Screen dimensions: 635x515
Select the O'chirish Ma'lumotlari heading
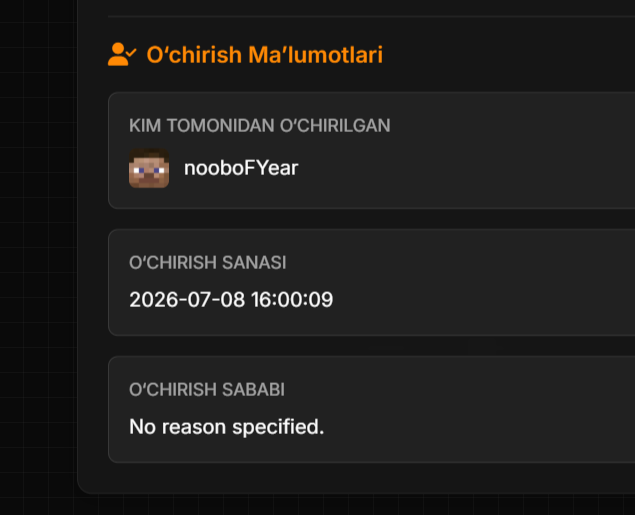(264, 55)
